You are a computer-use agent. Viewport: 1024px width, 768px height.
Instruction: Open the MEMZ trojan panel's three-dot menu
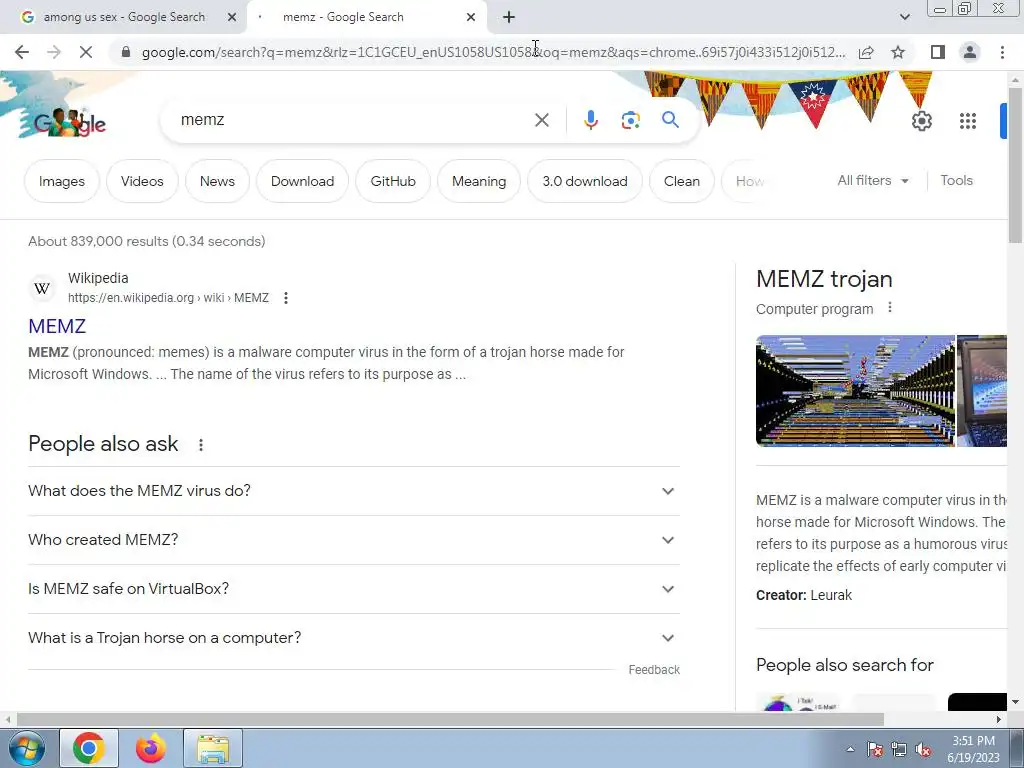point(889,308)
